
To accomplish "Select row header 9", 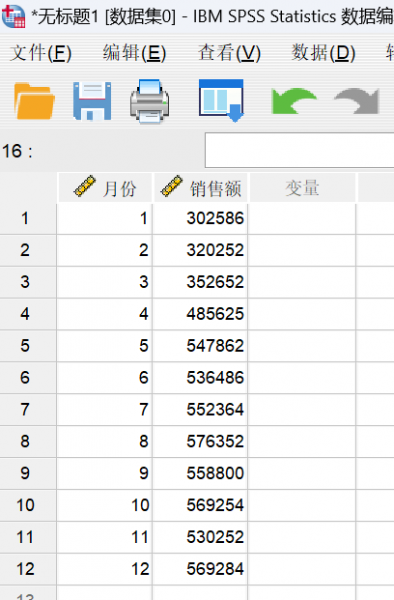I will click(x=28, y=473).
